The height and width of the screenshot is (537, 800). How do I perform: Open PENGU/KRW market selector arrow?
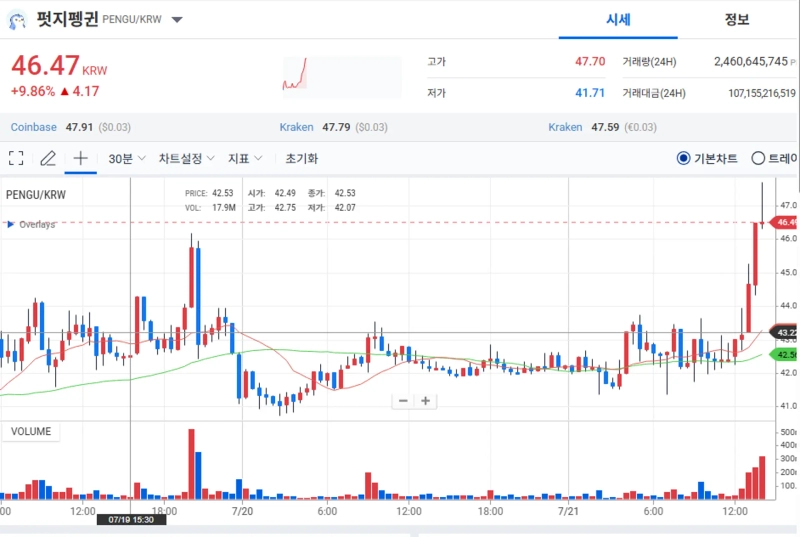(x=177, y=19)
